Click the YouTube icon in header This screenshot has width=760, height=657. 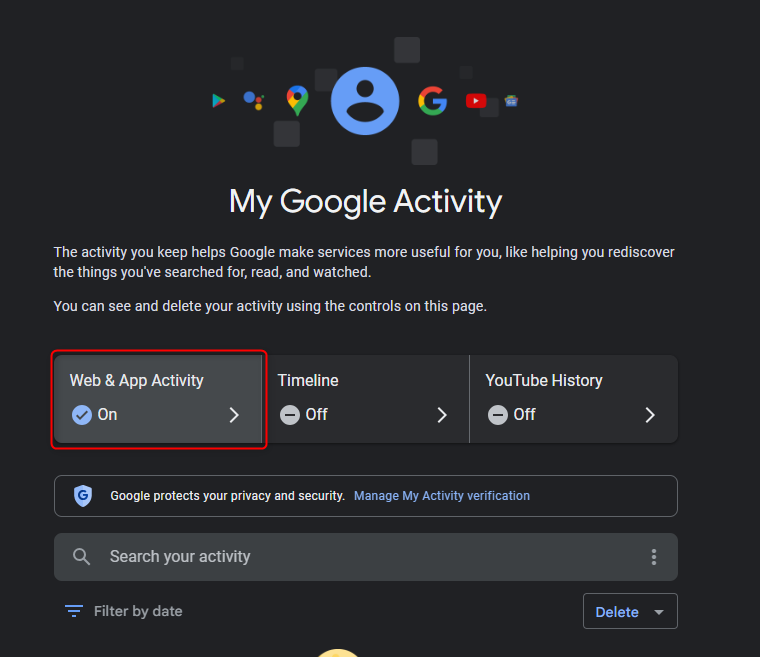point(476,100)
